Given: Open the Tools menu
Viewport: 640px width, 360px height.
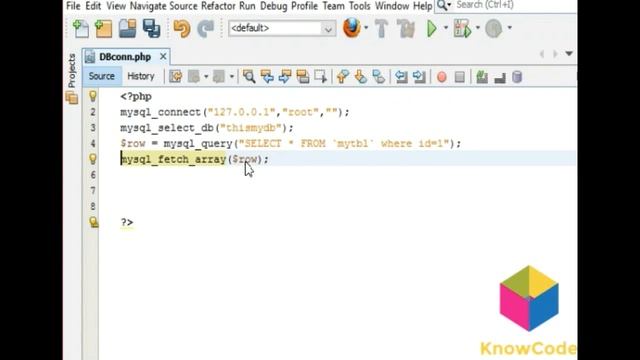Looking at the screenshot, I should click(x=360, y=6).
